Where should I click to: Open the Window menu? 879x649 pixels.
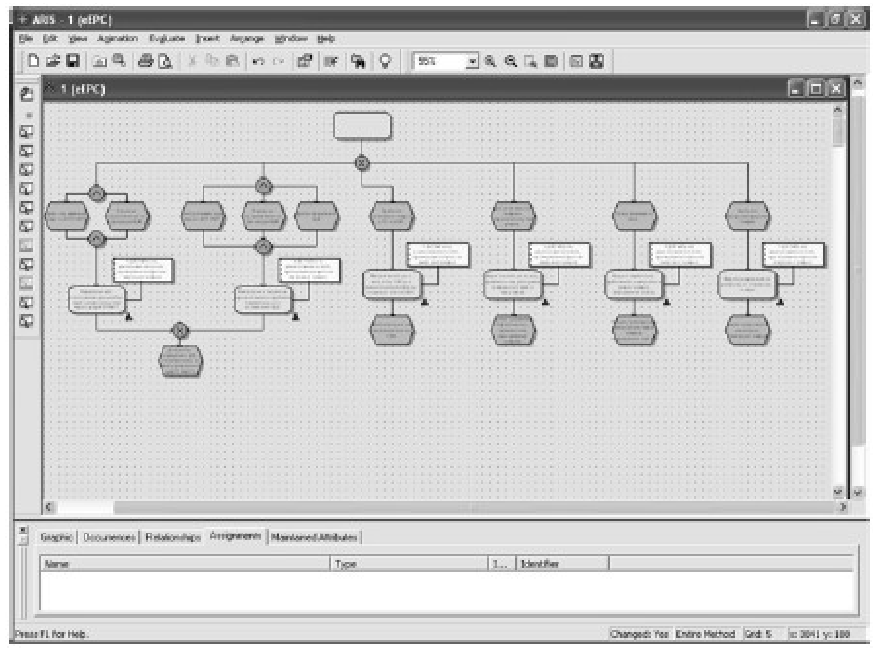(291, 38)
